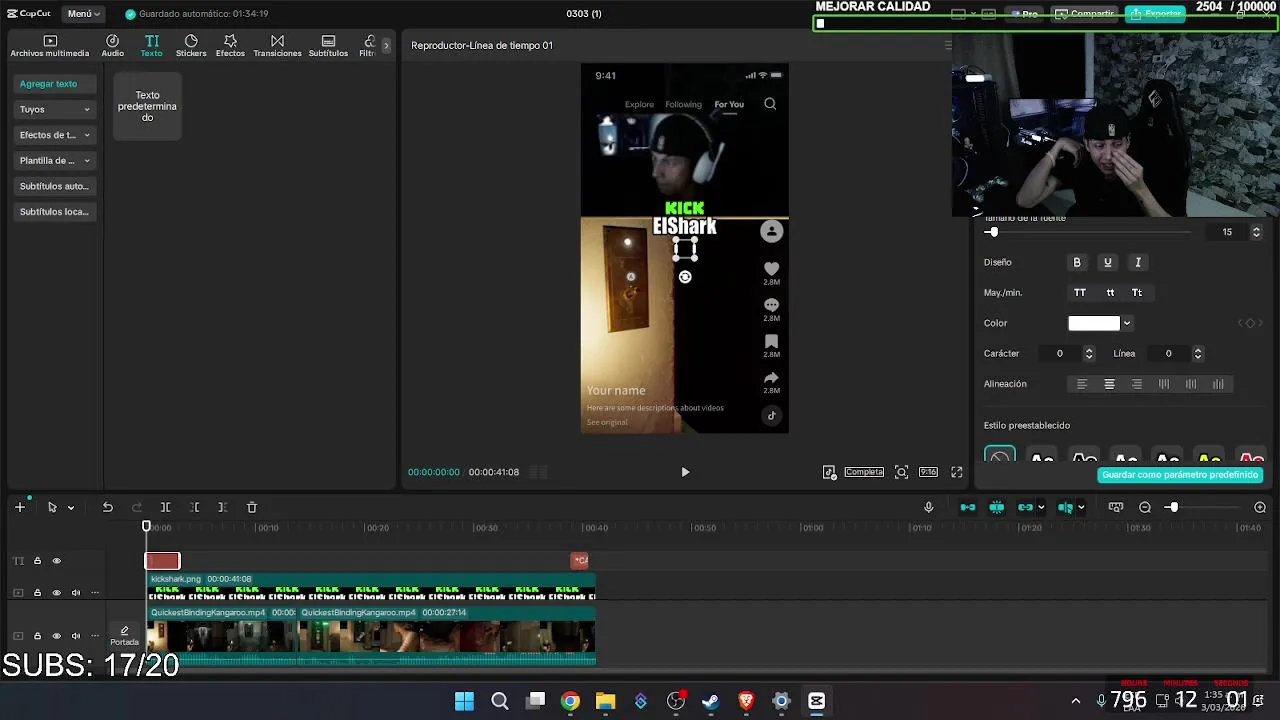1280x720 pixels.
Task: Expand the Plantilla de texto section
Action: (54, 160)
